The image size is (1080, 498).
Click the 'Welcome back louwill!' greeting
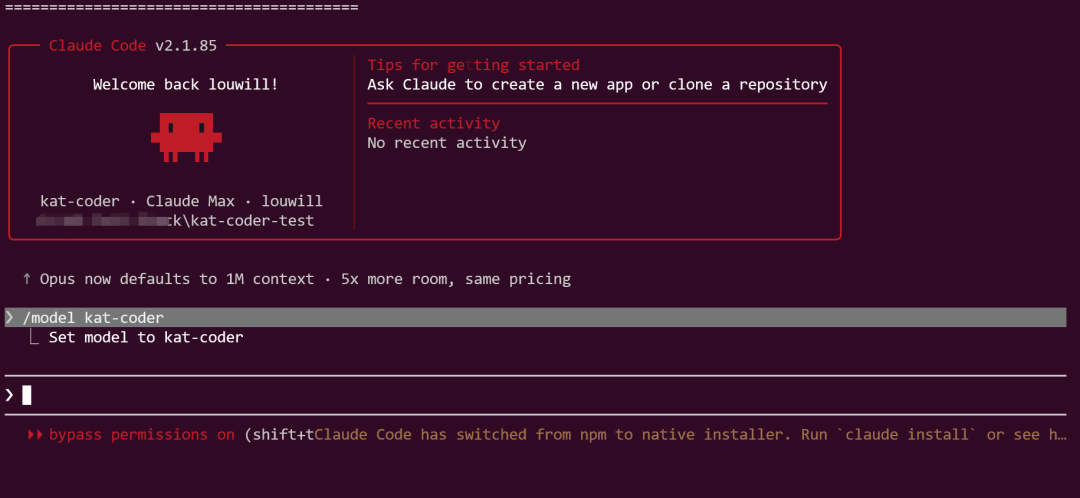point(186,85)
